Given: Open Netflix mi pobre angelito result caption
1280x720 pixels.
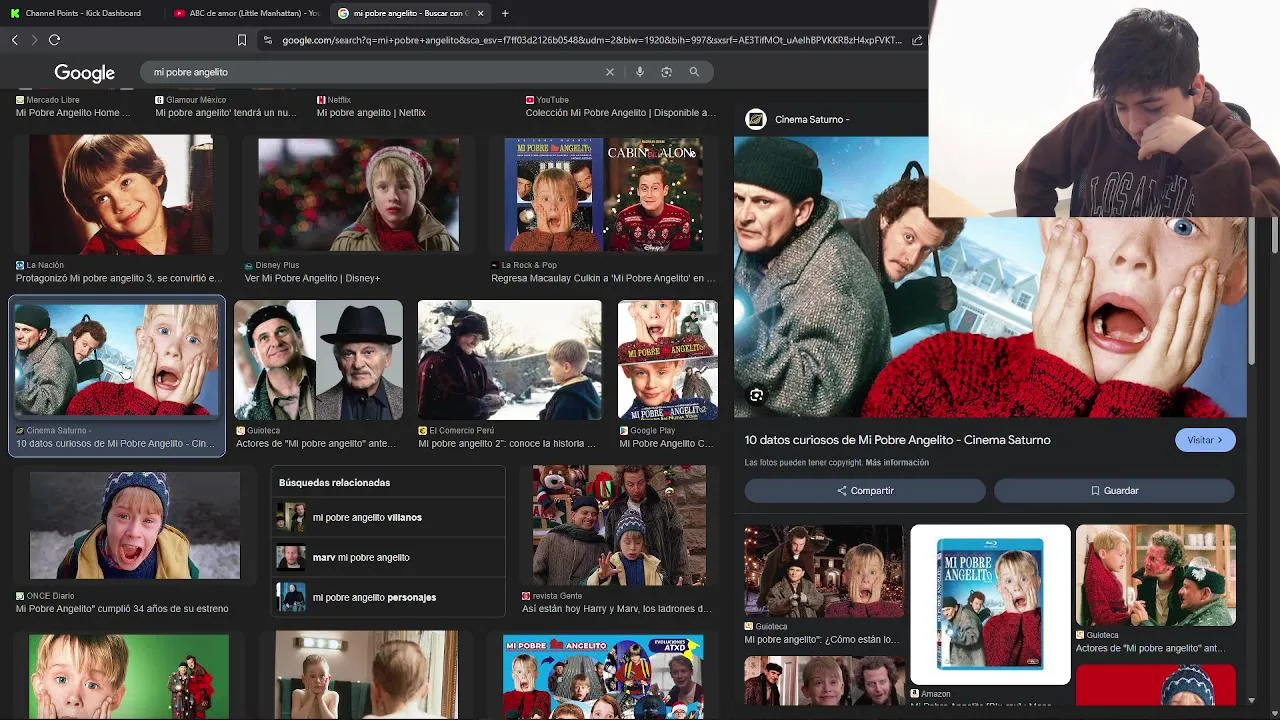Looking at the screenshot, I should tap(371, 113).
